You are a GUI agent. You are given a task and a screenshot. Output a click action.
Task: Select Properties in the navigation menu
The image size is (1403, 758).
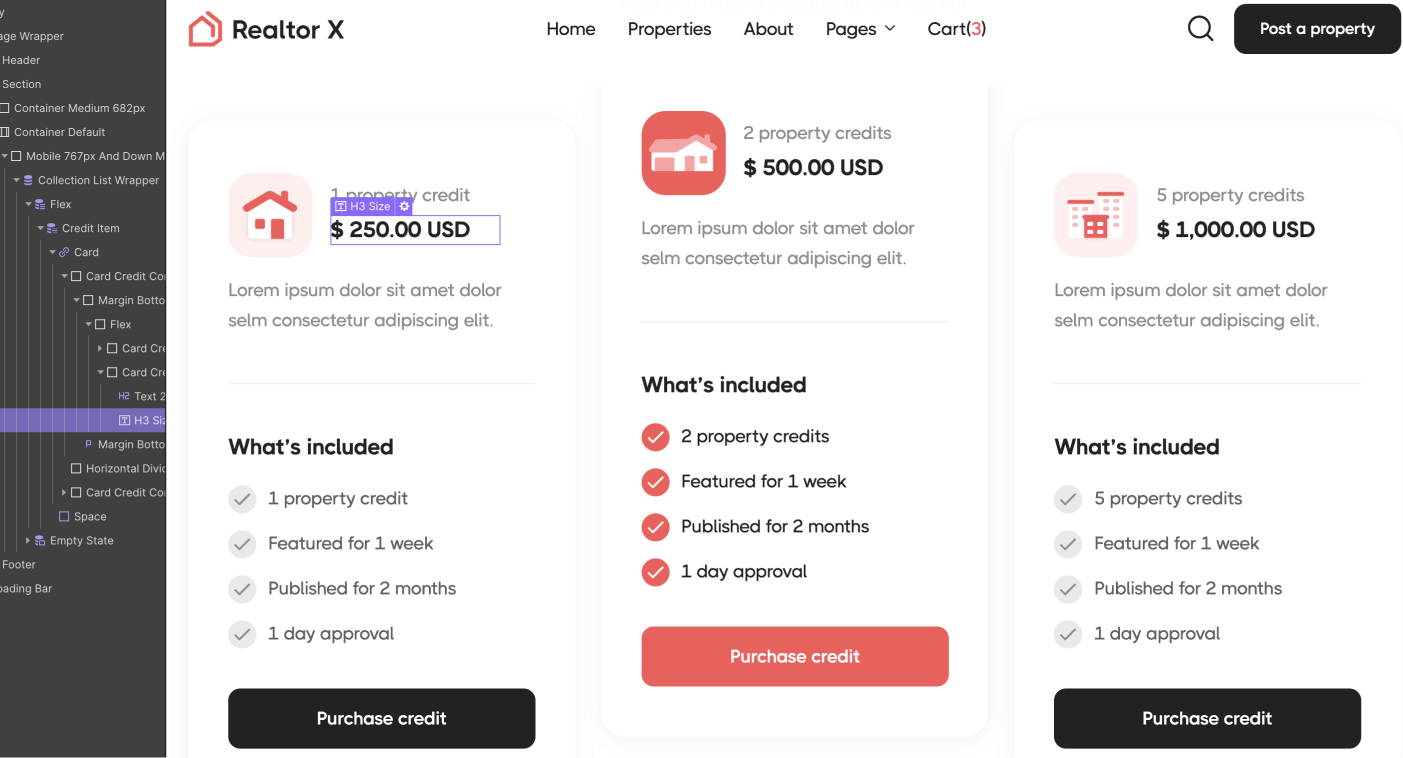(669, 29)
